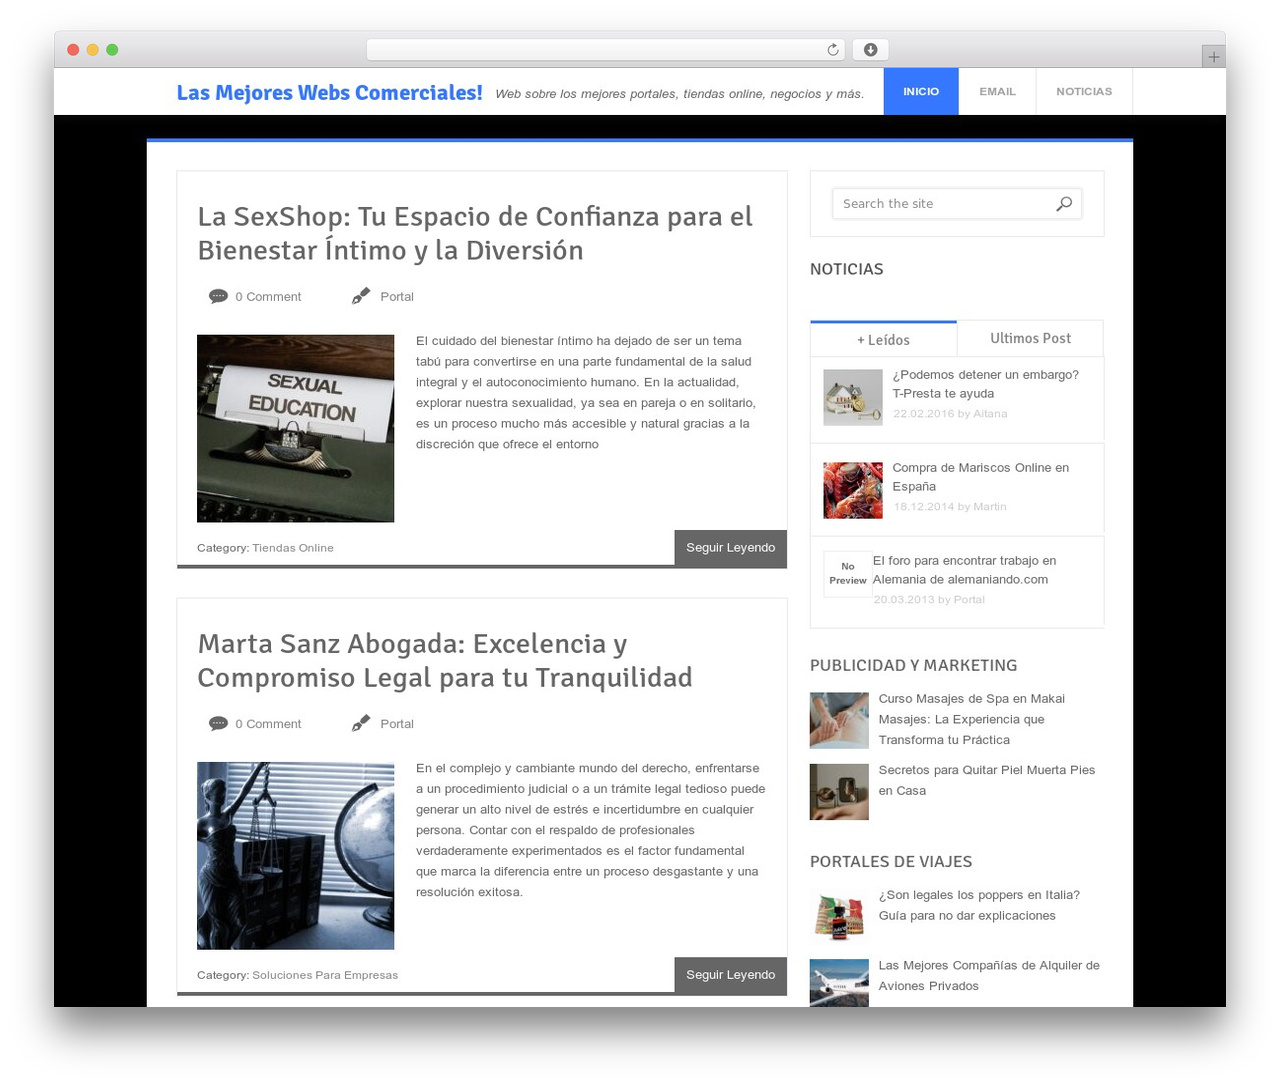Open a new browser tab with plus
The width and height of the screenshot is (1280, 1084).
1213,57
